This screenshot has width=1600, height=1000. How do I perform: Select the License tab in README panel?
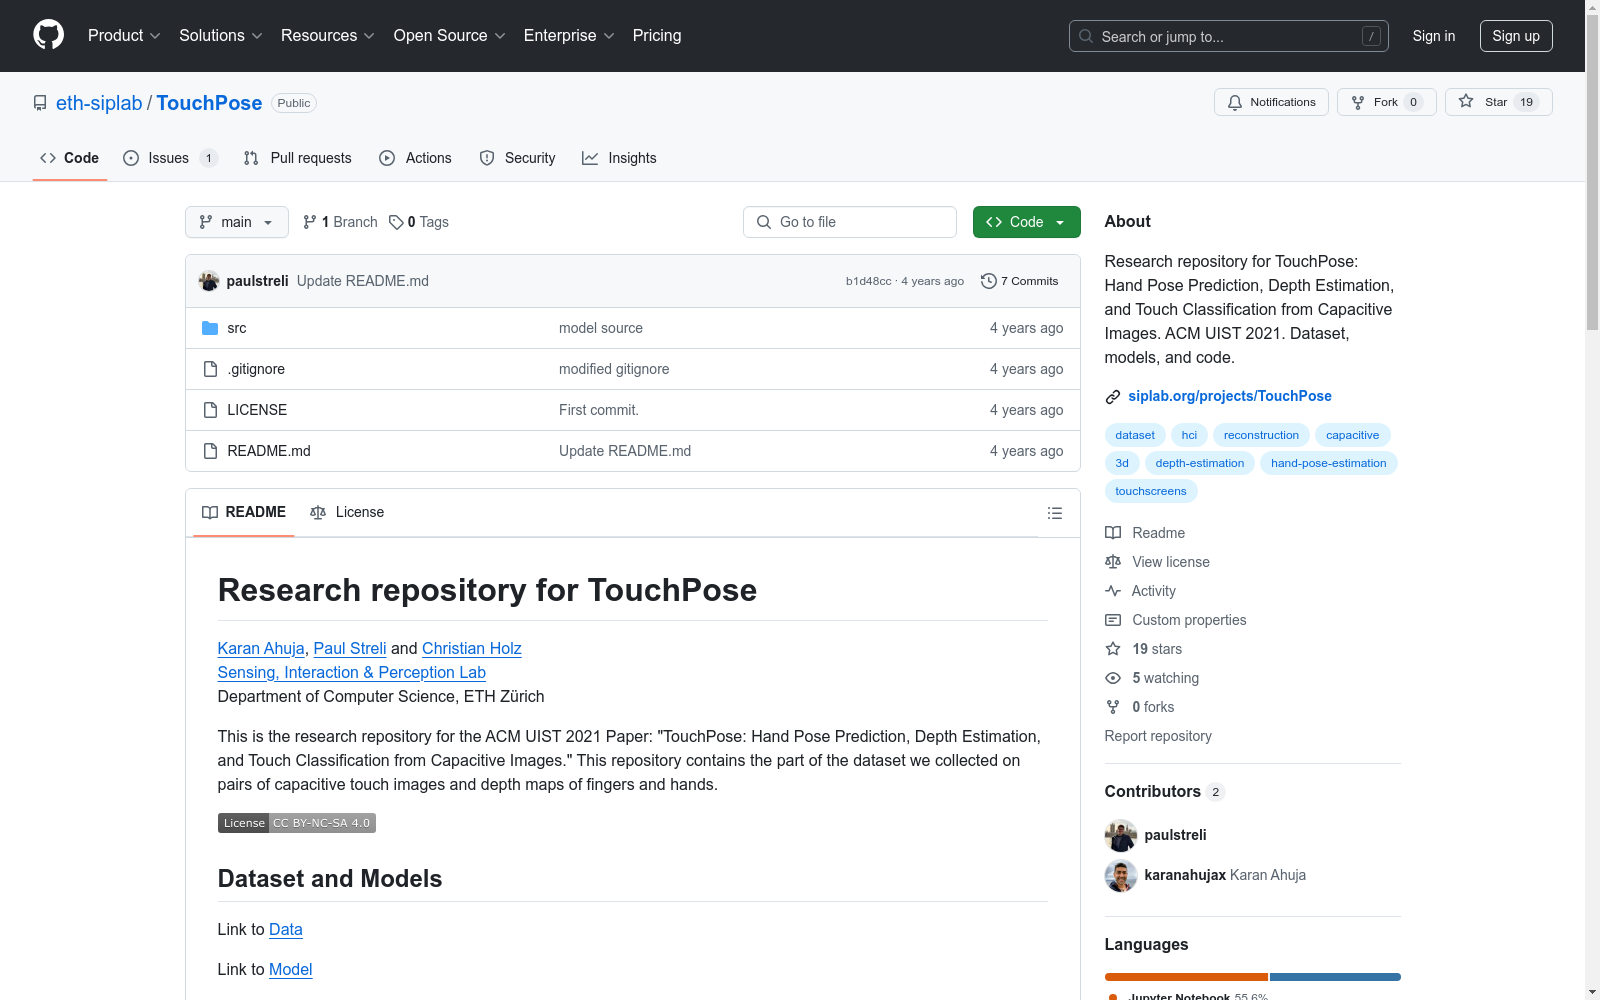point(347,512)
